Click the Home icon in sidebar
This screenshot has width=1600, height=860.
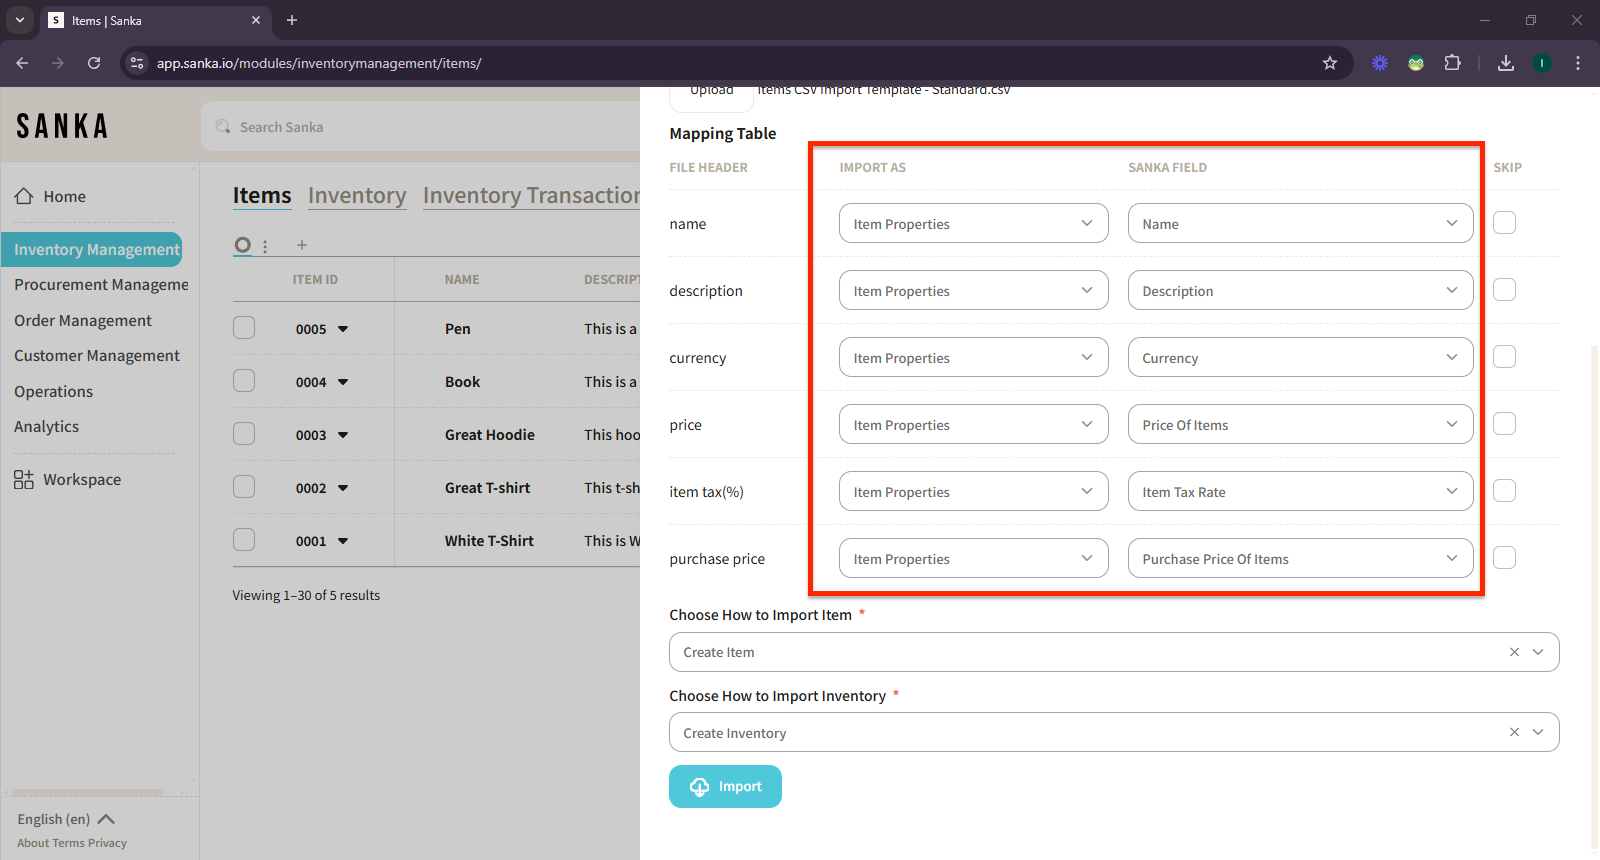click(x=24, y=197)
